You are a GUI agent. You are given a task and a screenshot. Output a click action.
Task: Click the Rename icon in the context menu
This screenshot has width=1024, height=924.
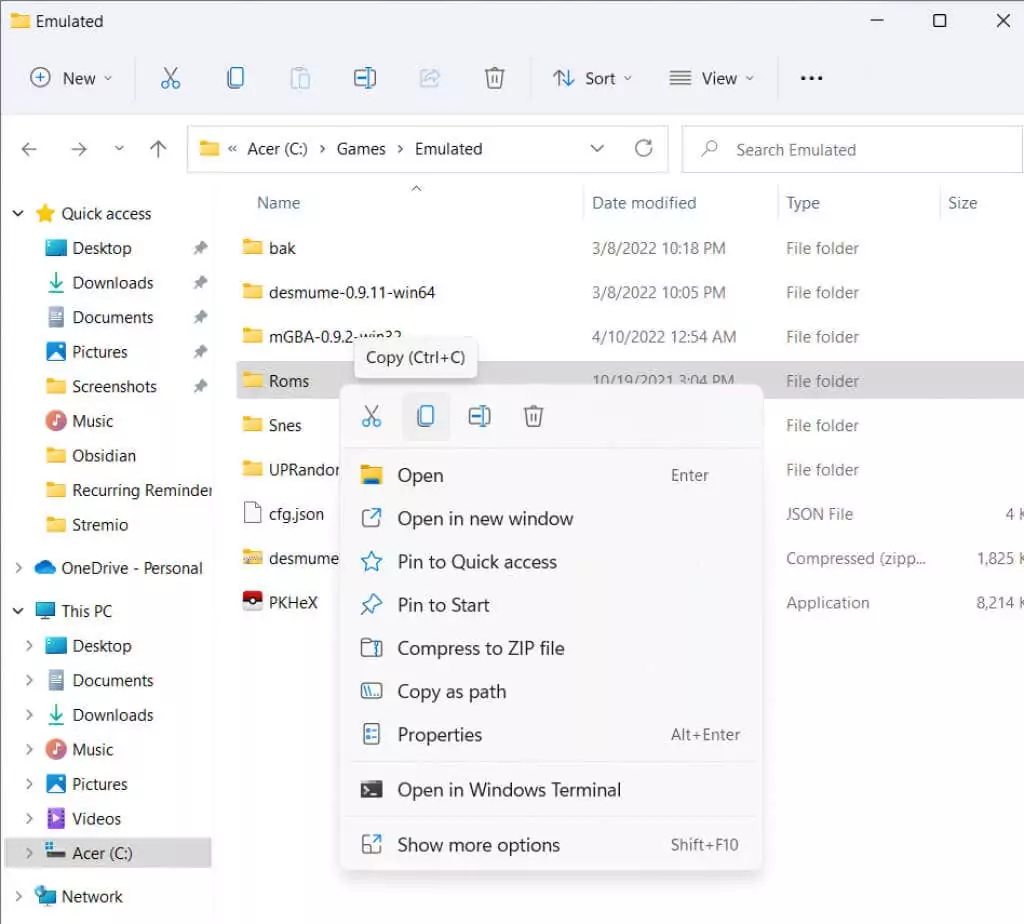coord(480,416)
